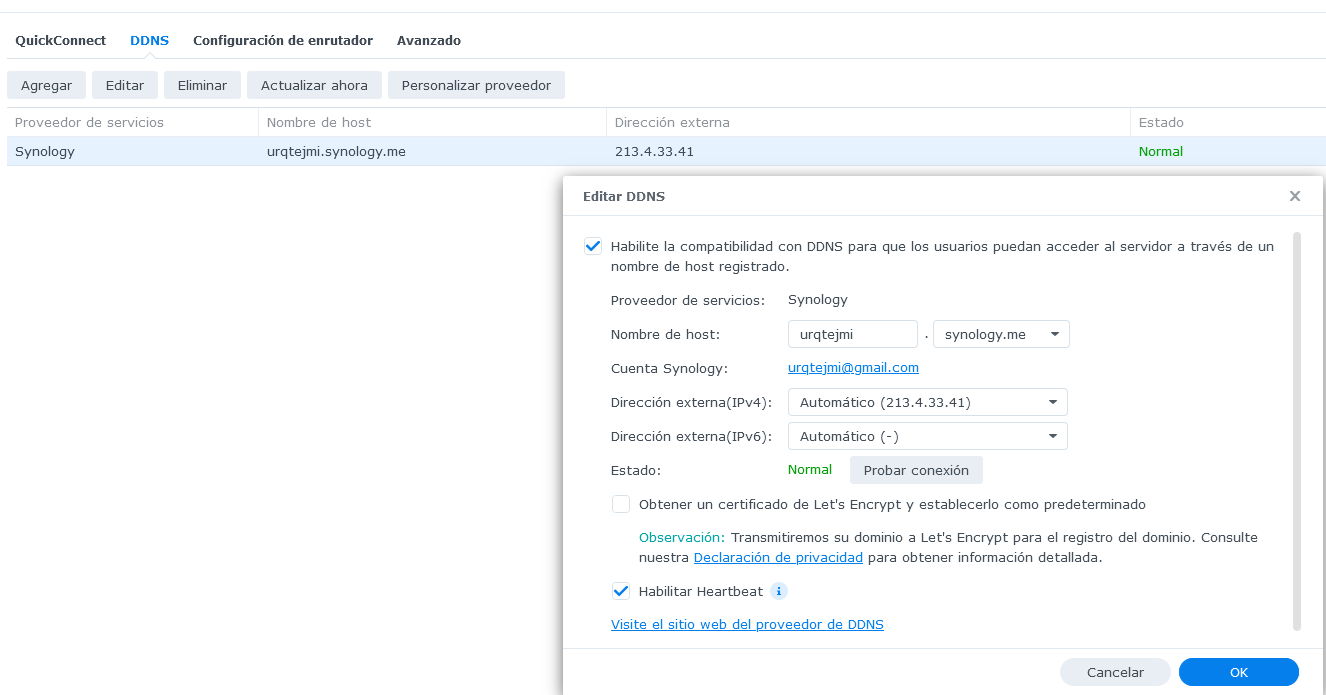Enable the Let's Encrypt certificate checkbox
This screenshot has width=1326, height=695.
(621, 504)
